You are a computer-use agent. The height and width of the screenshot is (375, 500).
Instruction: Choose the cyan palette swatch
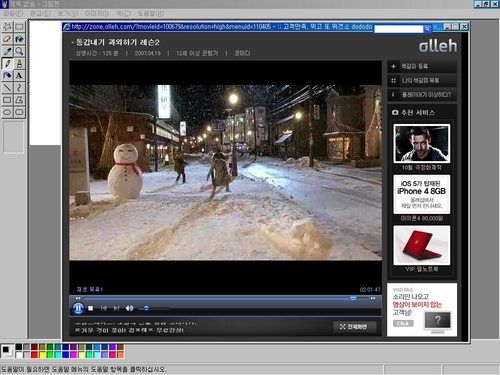pyautogui.click(x=58, y=355)
